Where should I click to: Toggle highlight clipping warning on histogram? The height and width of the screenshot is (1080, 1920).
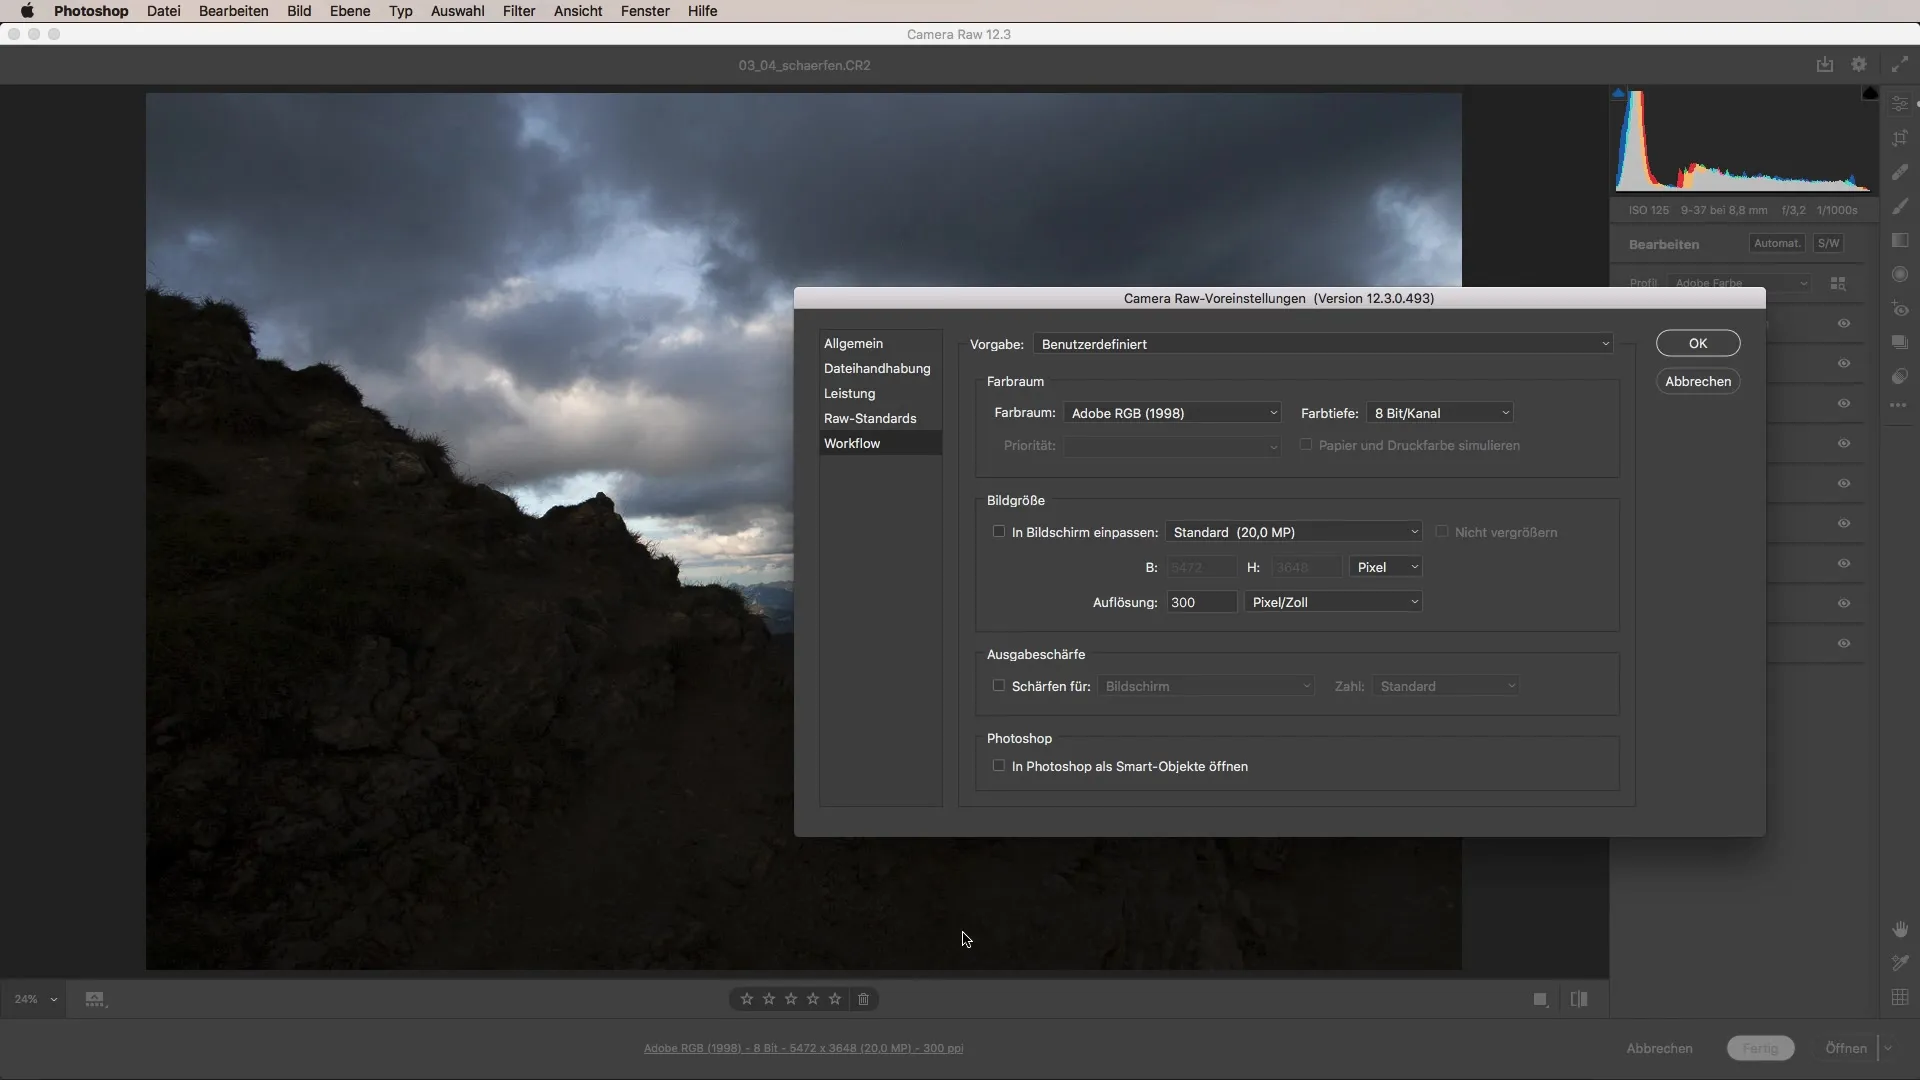(x=1870, y=93)
